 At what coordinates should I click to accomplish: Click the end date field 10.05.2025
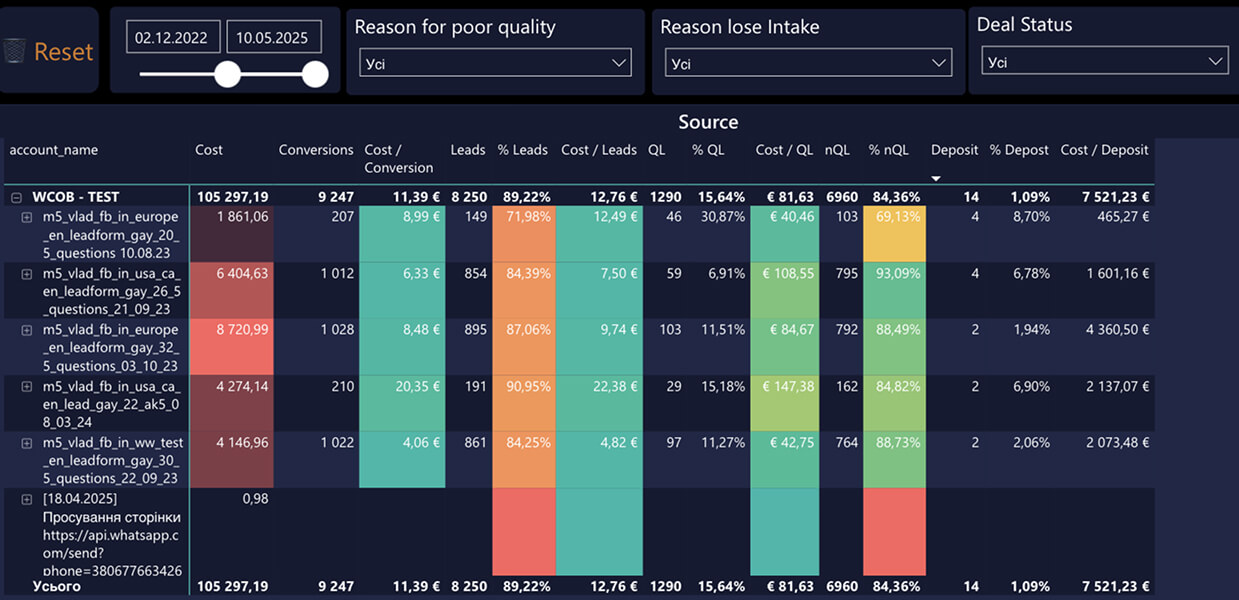pos(274,38)
